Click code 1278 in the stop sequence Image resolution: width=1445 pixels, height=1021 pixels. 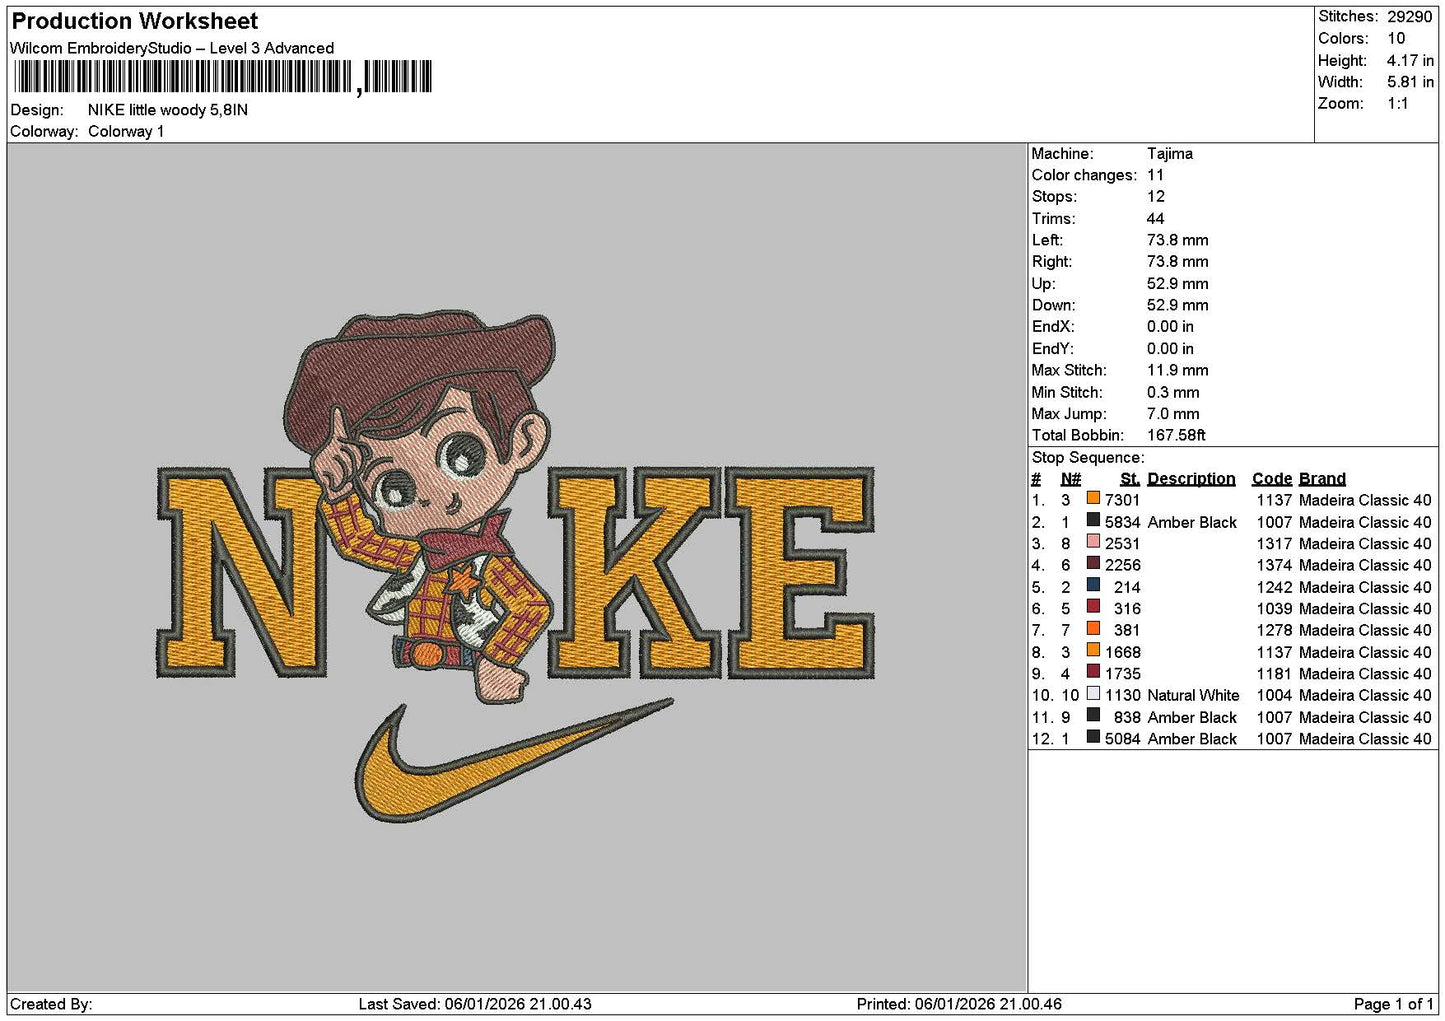1274,630
